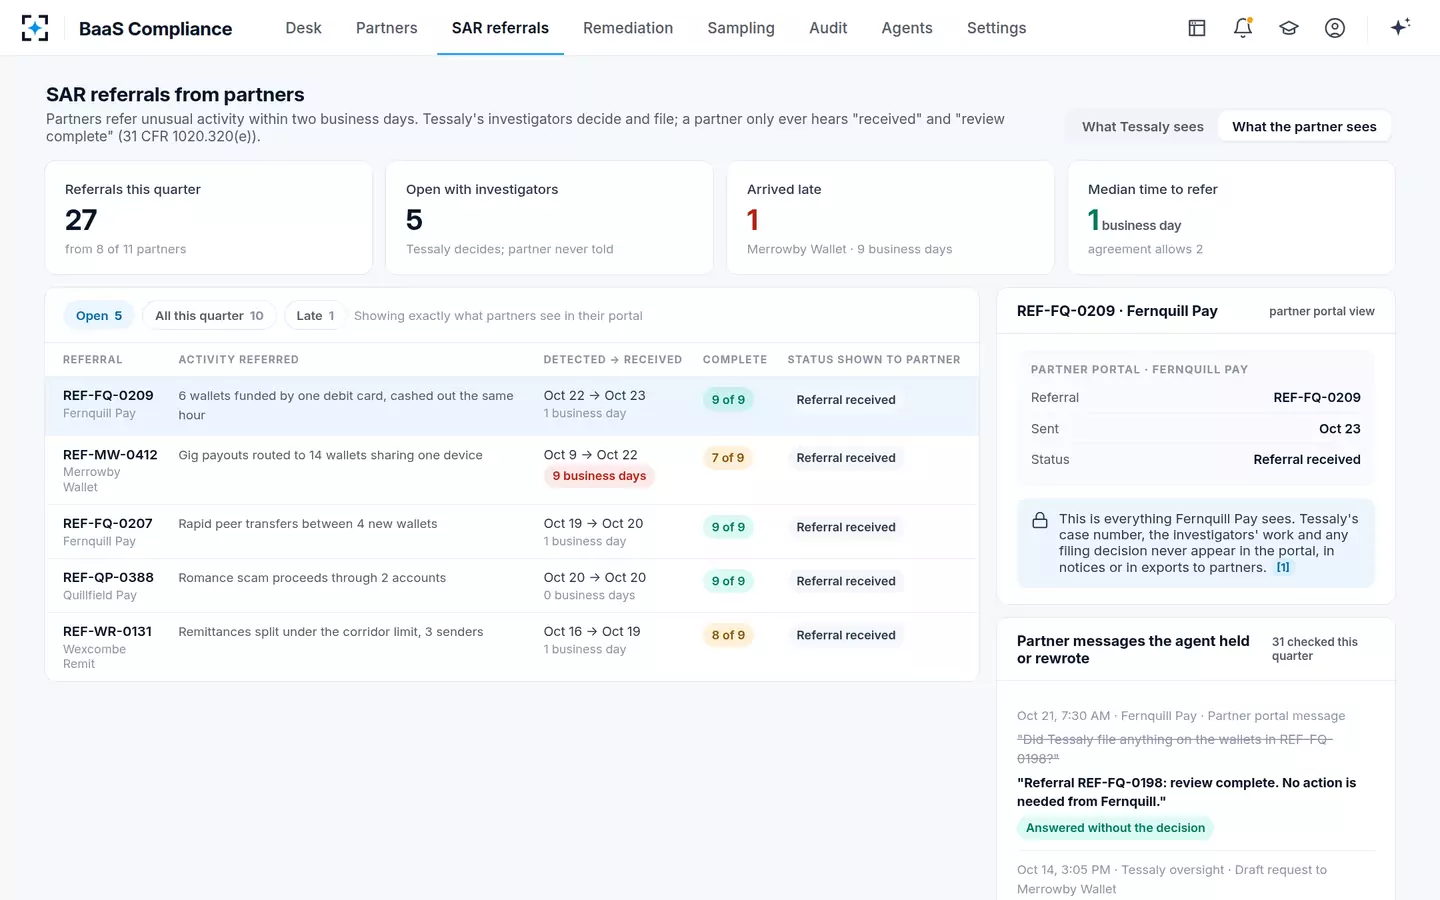The height and width of the screenshot is (900, 1440).
Task: Open the Settings tab
Action: click(x=996, y=28)
